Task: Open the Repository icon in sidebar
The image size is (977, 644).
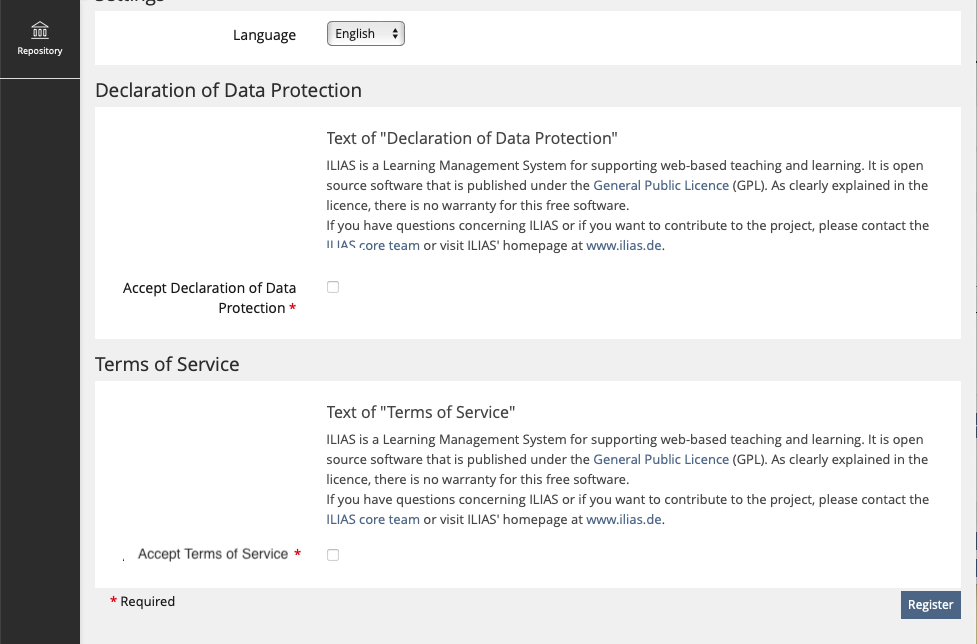Action: coord(39,30)
